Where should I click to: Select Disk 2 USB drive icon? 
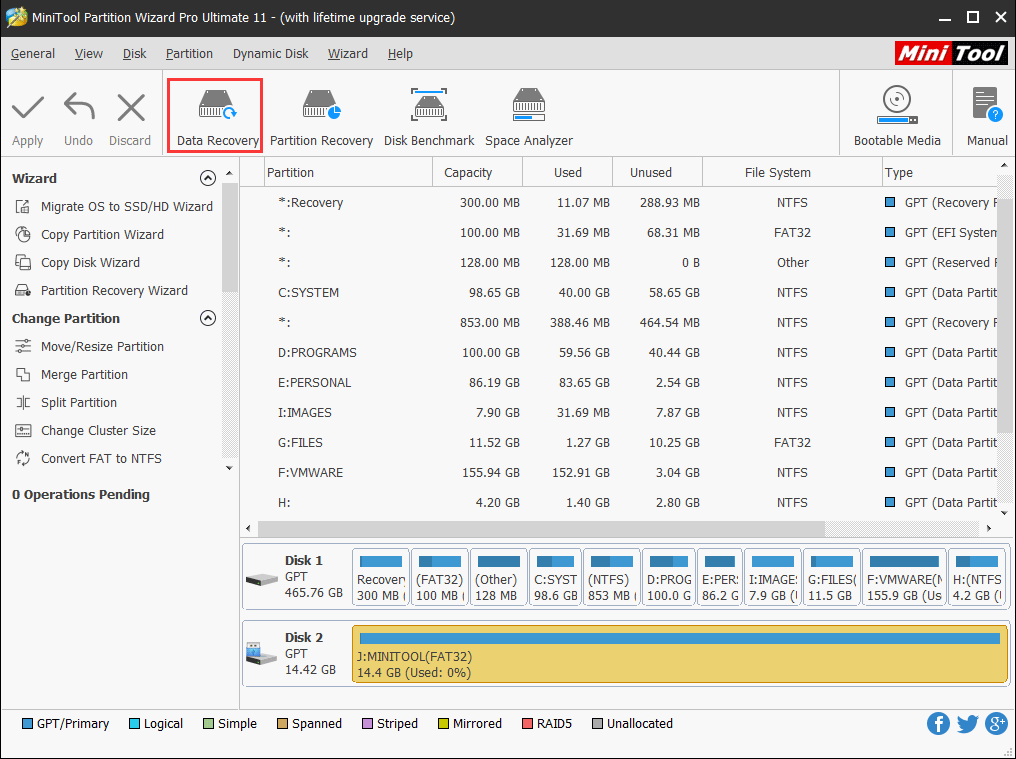click(x=262, y=653)
